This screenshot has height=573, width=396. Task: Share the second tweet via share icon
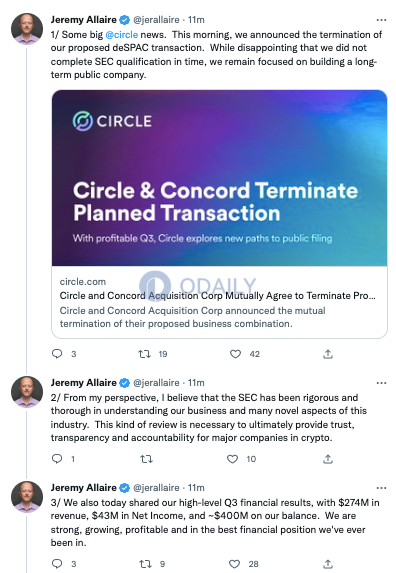tap(328, 459)
